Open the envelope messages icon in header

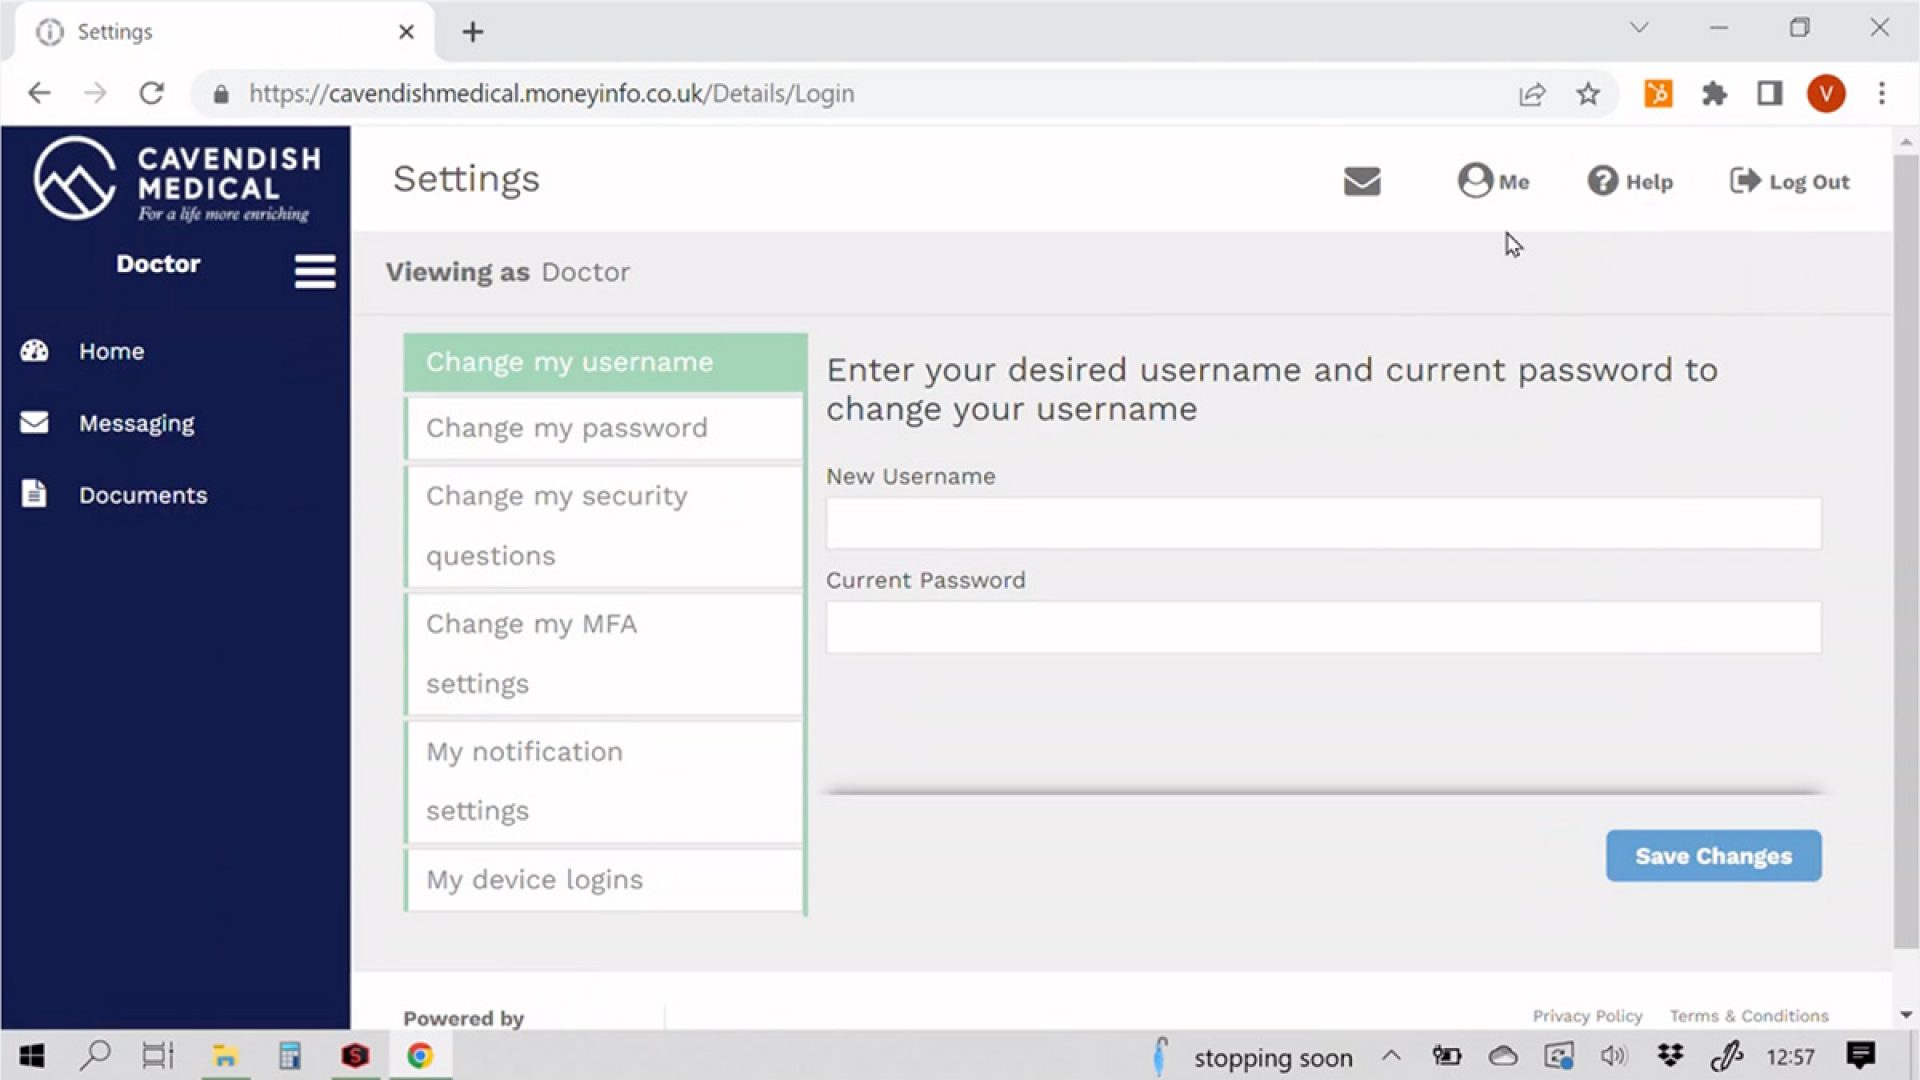pos(1362,181)
